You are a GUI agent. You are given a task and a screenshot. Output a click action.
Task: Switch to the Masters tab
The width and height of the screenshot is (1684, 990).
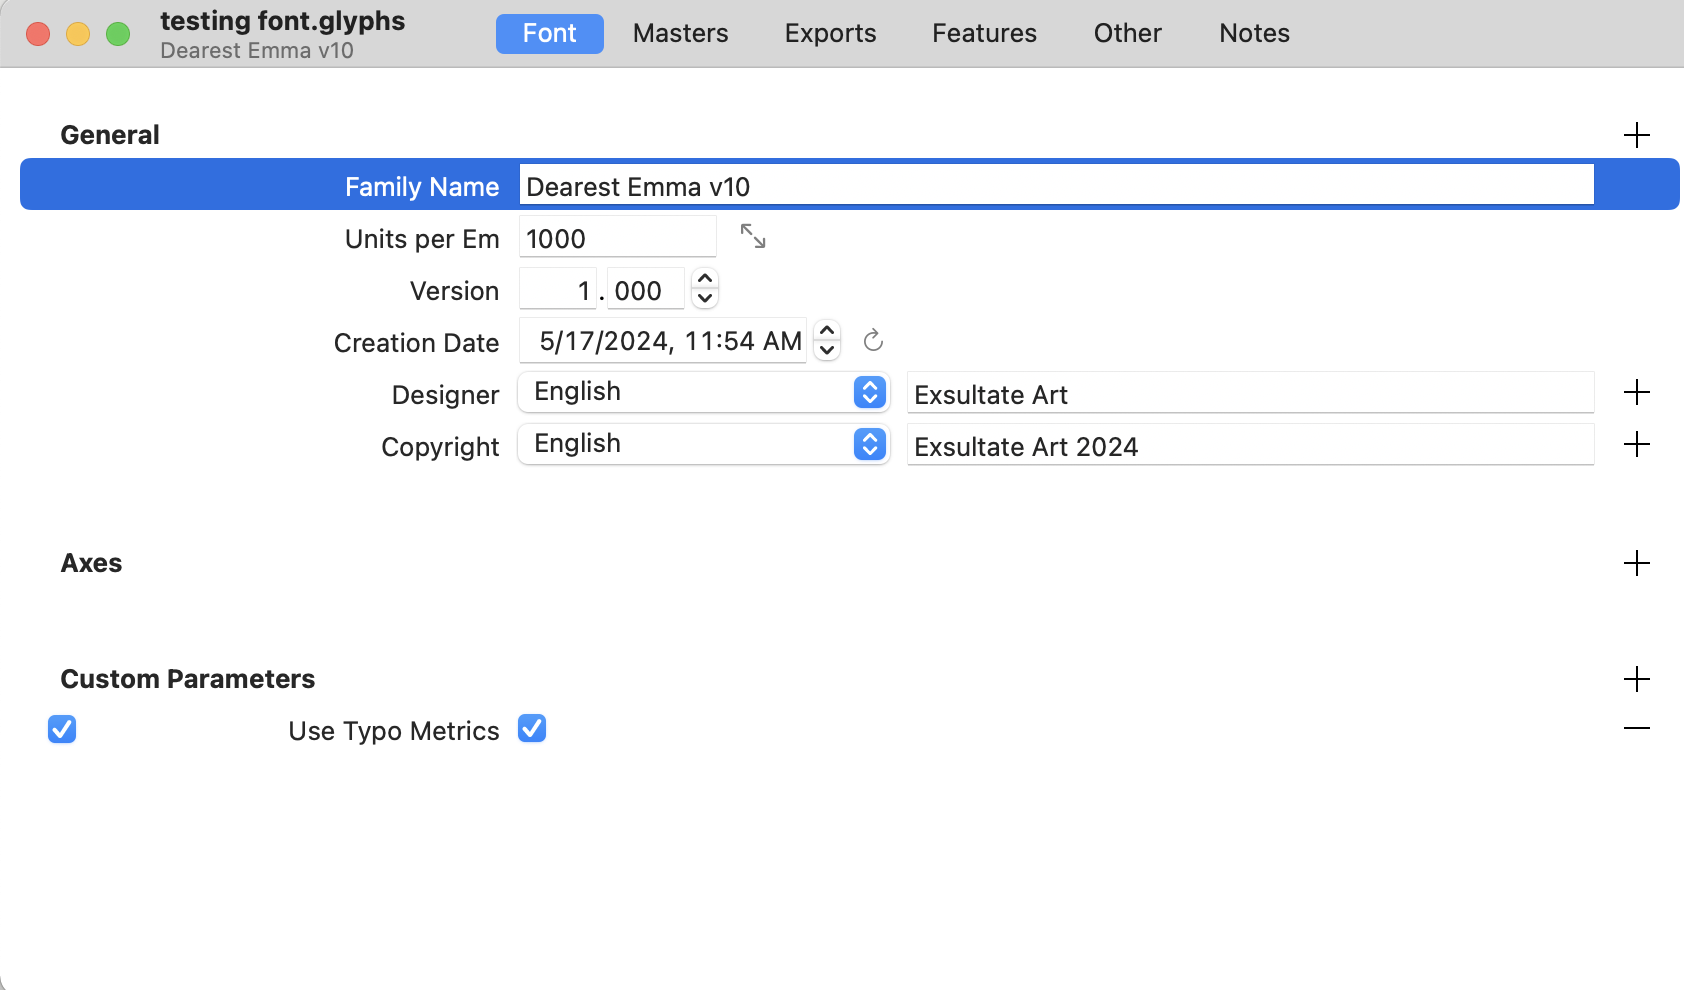(680, 34)
